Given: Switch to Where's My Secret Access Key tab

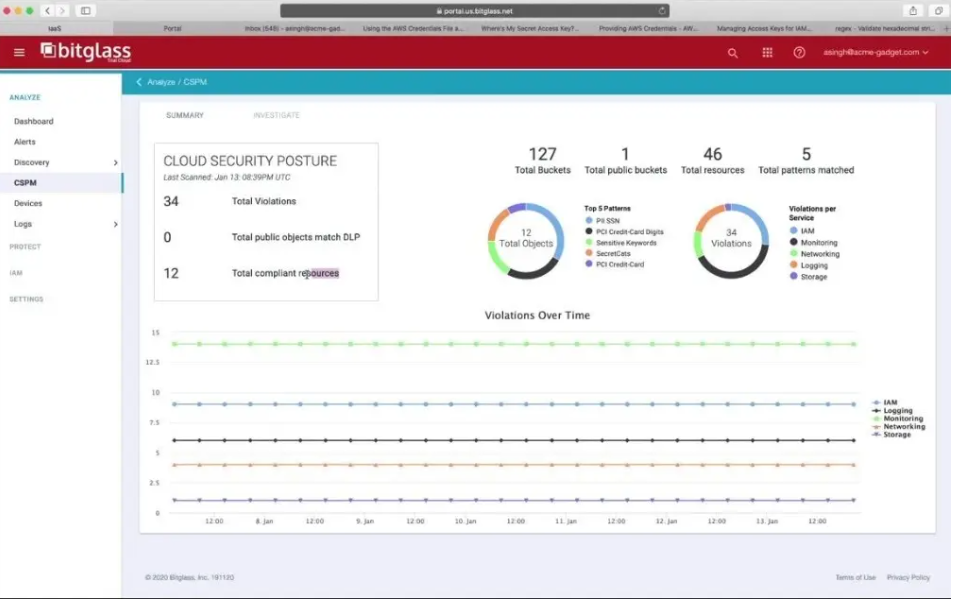Looking at the screenshot, I should (x=530, y=28).
